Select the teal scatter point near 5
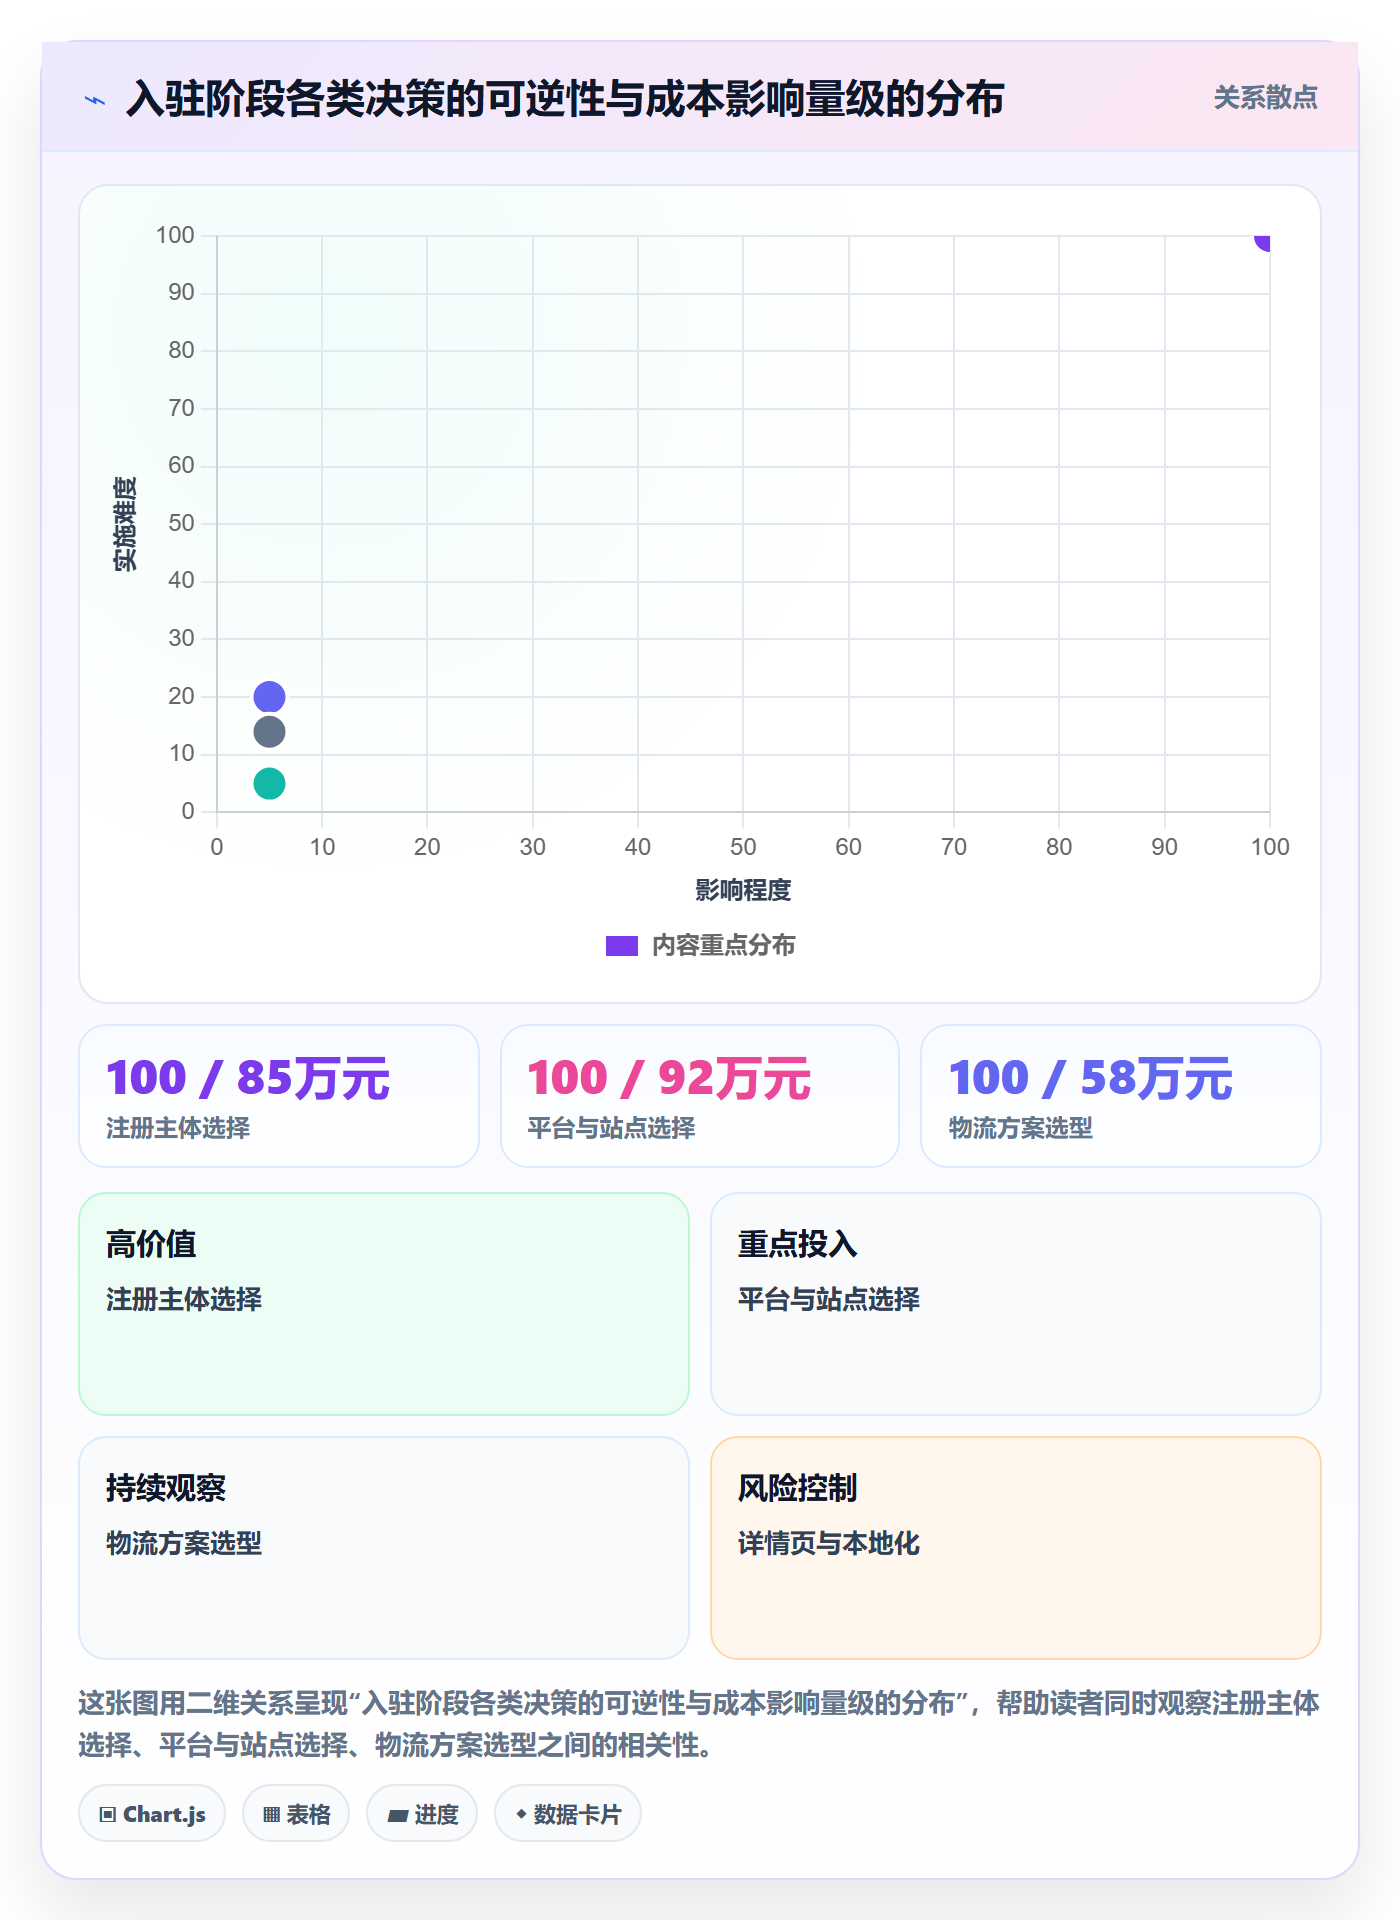The image size is (1400, 1920). (269, 783)
